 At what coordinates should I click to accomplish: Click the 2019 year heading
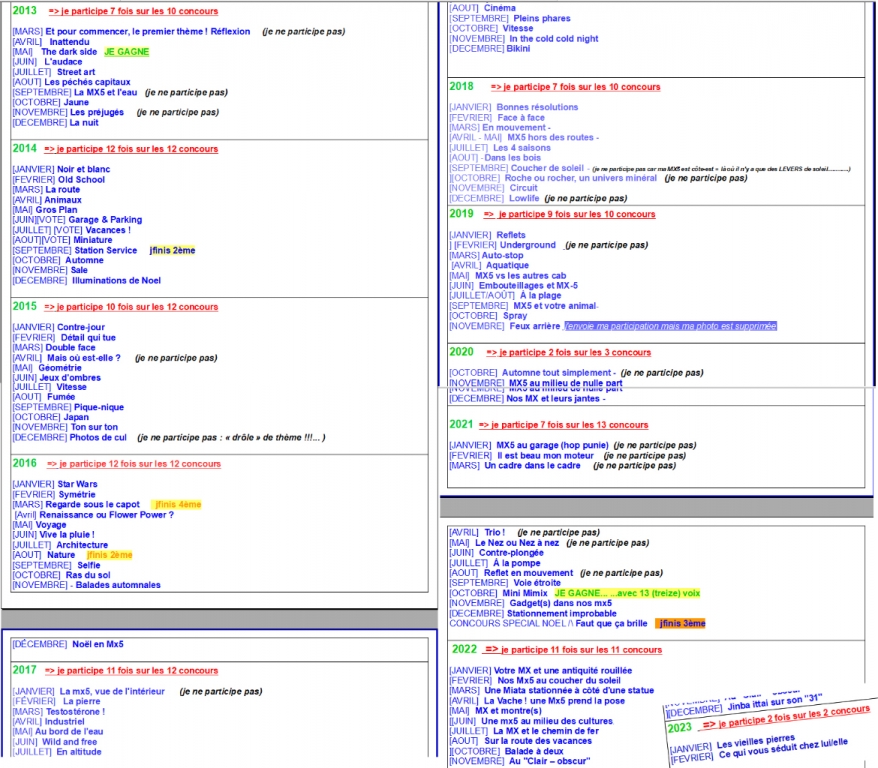click(461, 213)
